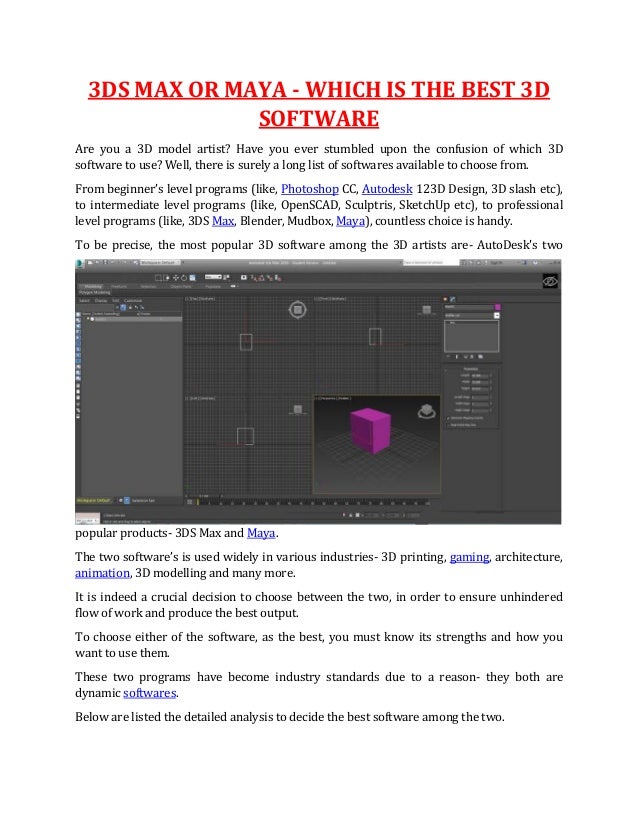Click the ViewCube in the Left viewport

tap(298, 409)
